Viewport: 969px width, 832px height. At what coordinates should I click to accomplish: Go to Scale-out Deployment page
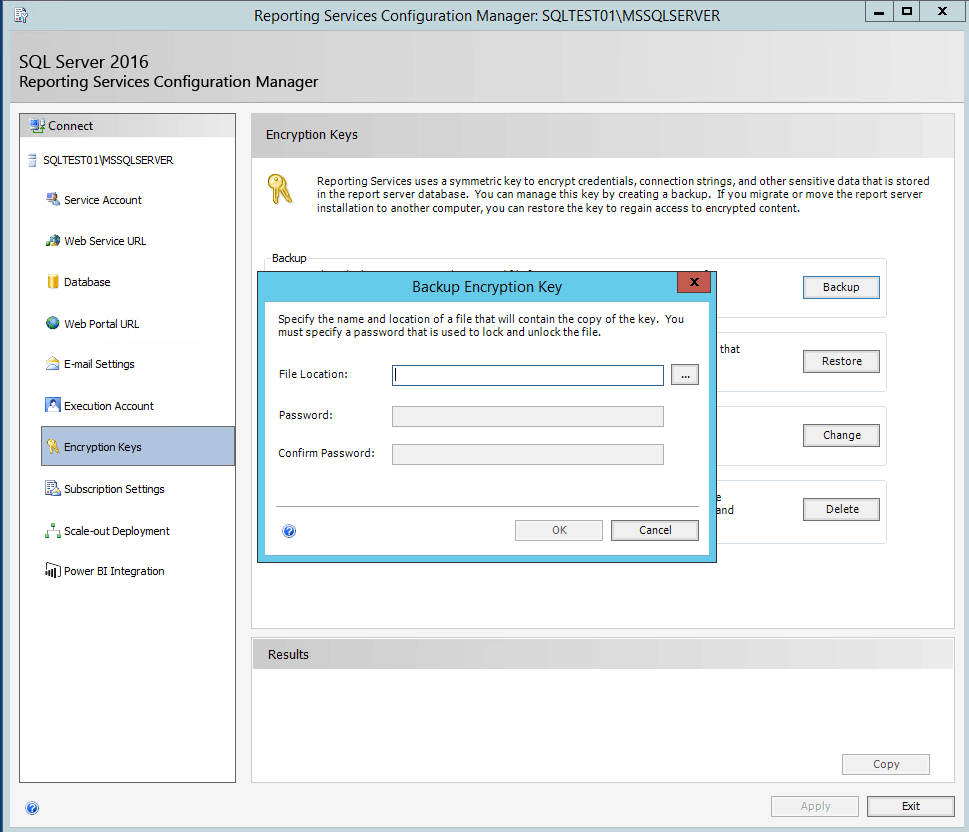117,531
